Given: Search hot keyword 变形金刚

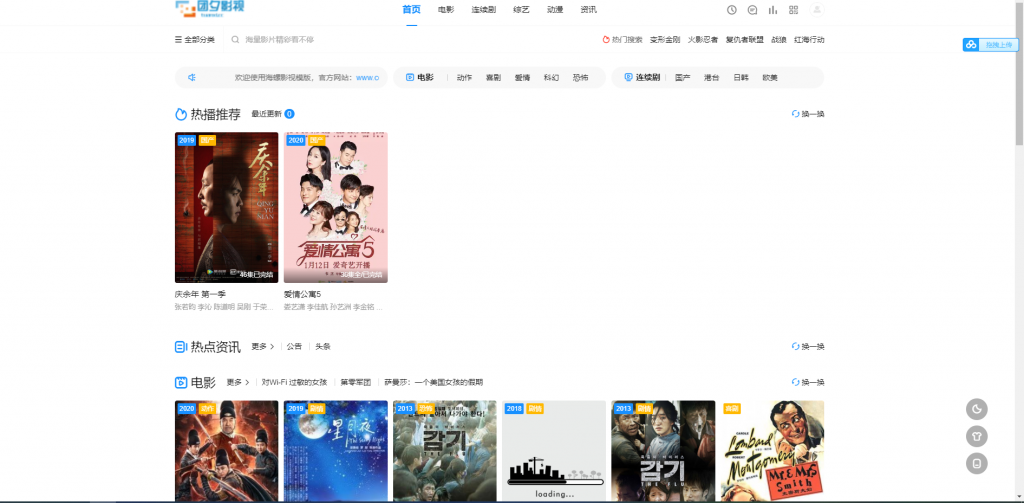Looking at the screenshot, I should [665, 40].
